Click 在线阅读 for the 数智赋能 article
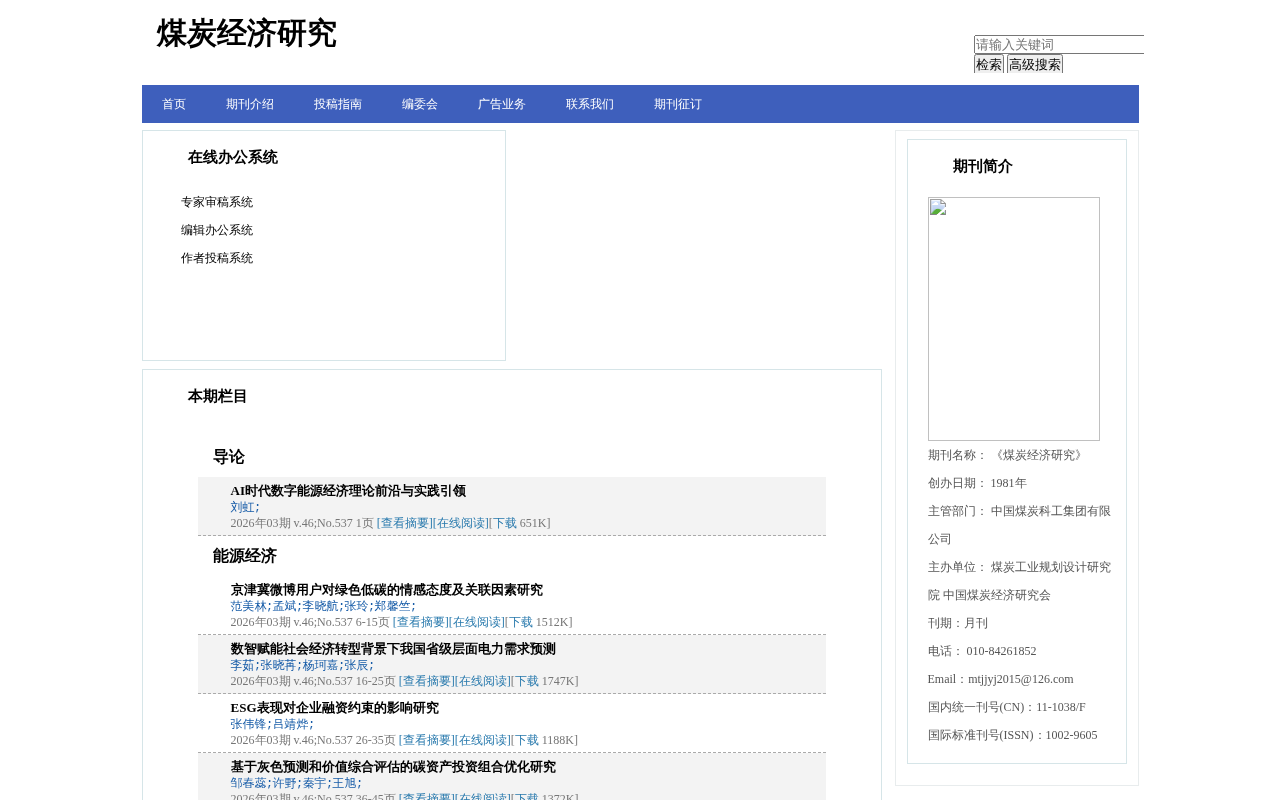Viewport: 1280px width, 800px height. [483, 681]
